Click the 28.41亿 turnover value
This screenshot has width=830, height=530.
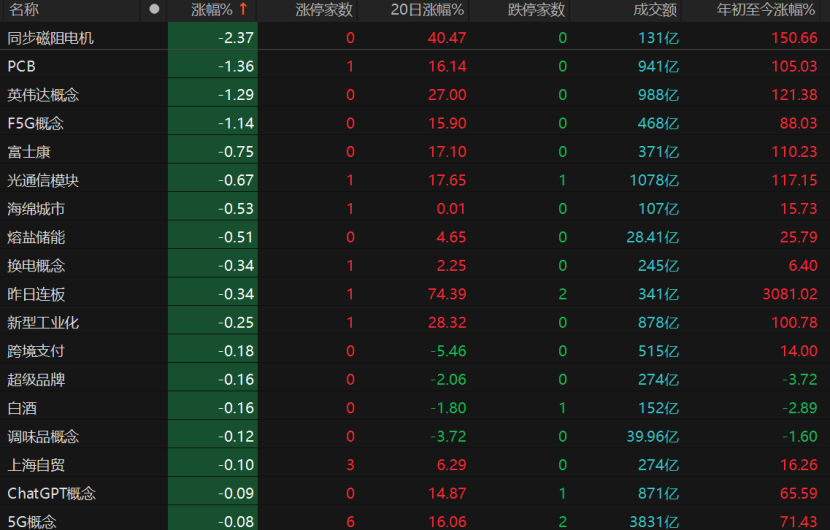pyautogui.click(x=653, y=237)
